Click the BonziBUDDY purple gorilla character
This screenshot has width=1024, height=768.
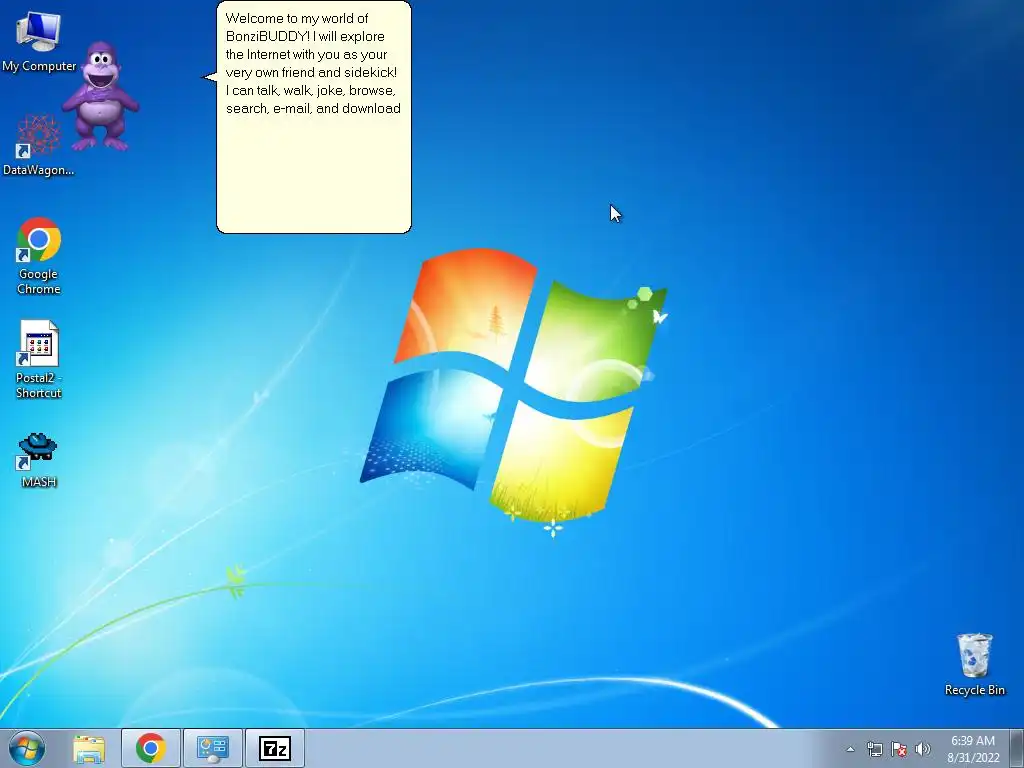pyautogui.click(x=101, y=96)
